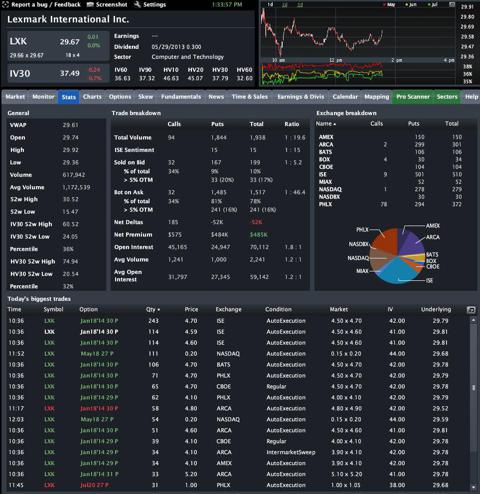Open the Sectors tab
The image size is (480, 494).
pos(447,97)
